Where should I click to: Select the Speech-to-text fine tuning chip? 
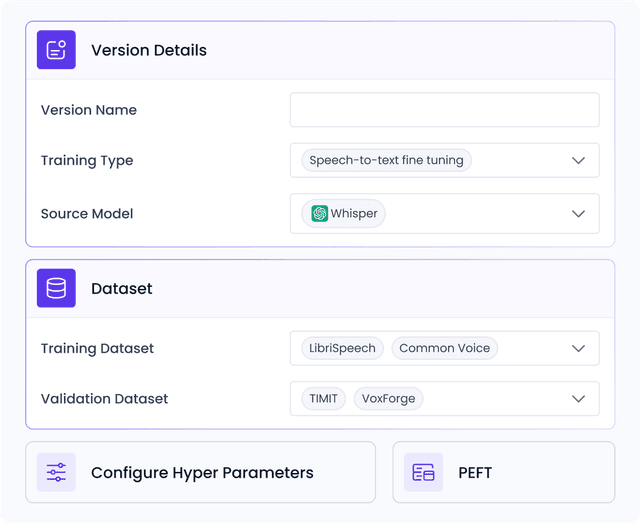(x=386, y=160)
